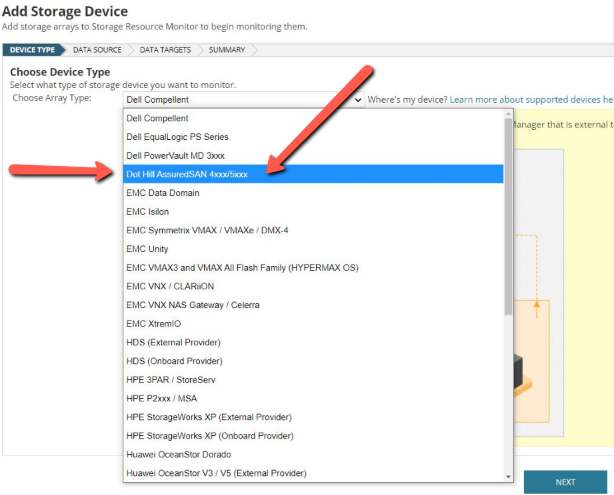The height and width of the screenshot is (495, 614).
Task: Select EMC XtremIO array type
Action: [313, 324]
